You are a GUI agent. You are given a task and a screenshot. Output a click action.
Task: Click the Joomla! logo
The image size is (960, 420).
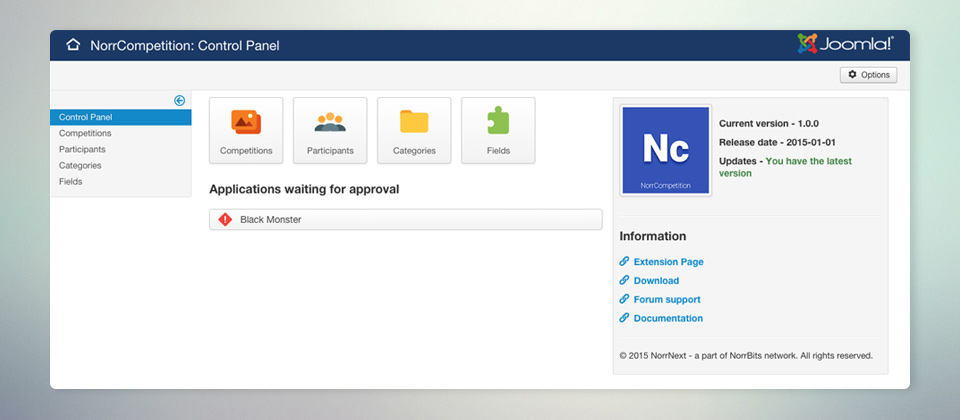(846, 43)
